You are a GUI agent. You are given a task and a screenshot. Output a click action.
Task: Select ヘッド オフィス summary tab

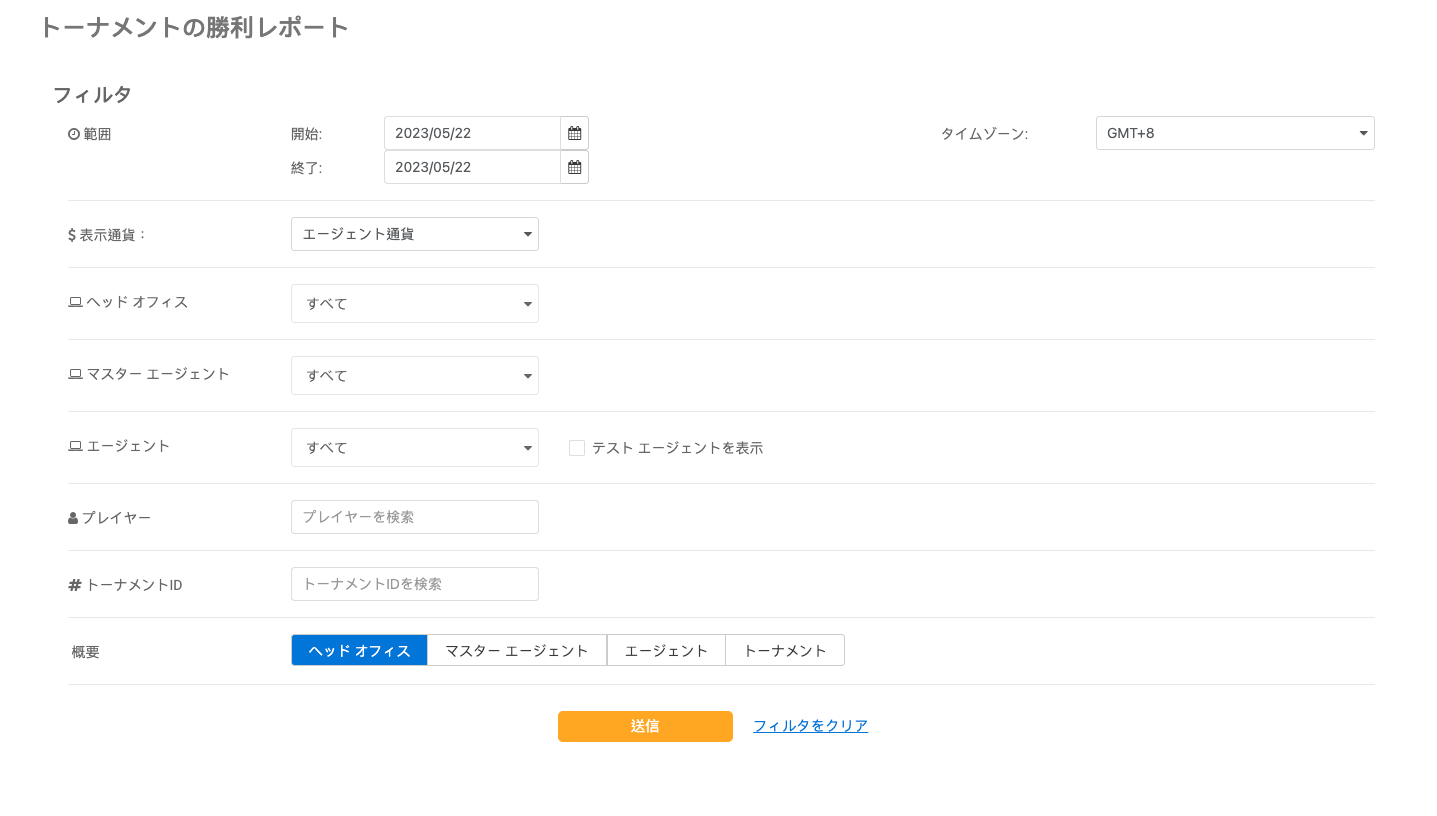click(x=359, y=651)
